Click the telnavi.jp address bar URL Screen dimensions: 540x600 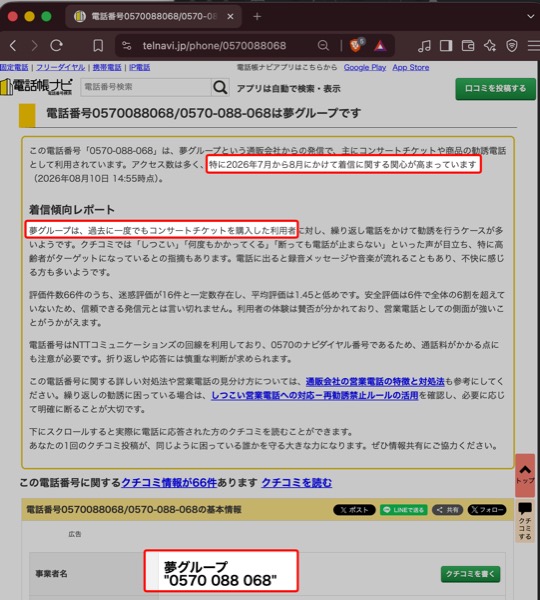click(x=214, y=46)
